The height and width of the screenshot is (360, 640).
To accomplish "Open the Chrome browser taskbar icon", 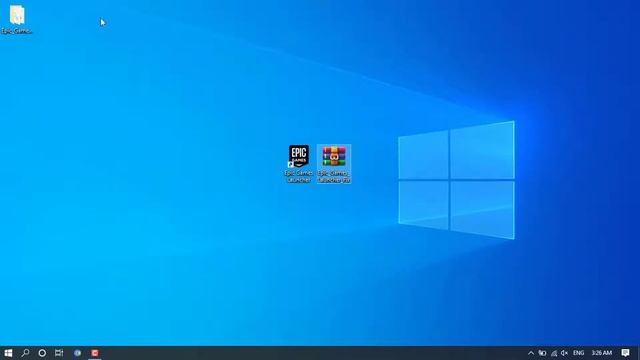I will 77,353.
